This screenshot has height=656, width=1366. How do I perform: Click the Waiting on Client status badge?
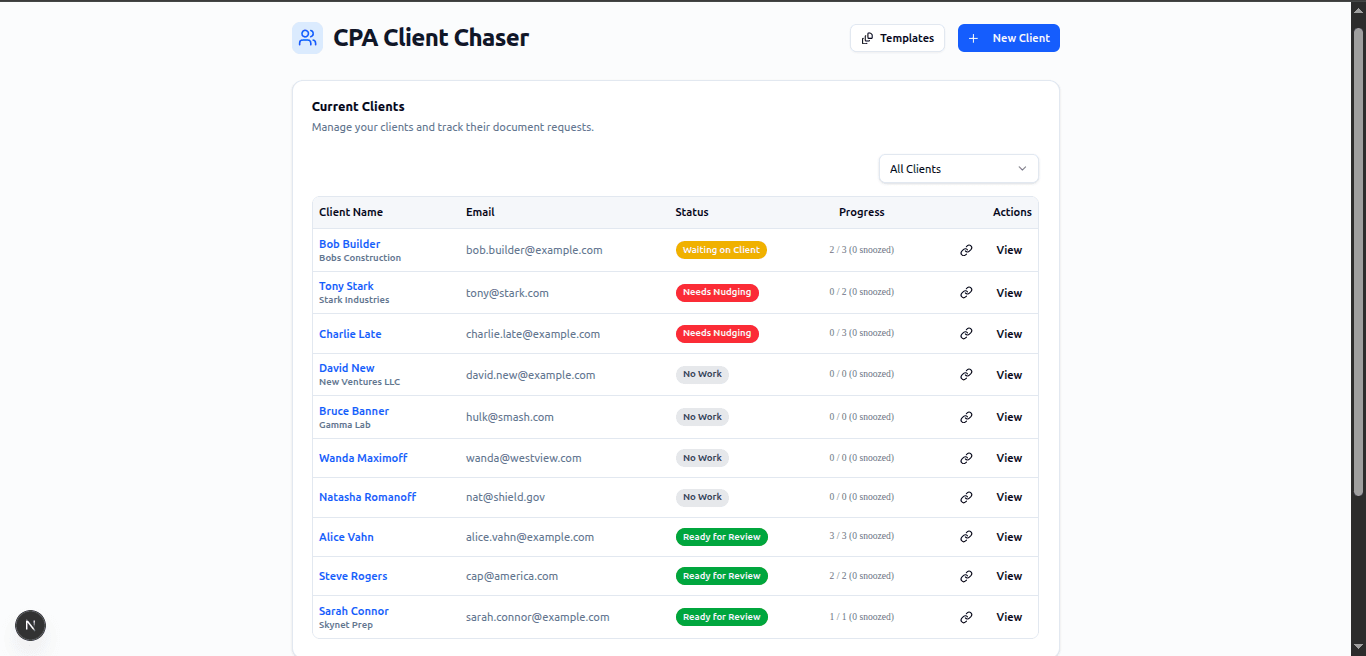[721, 250]
